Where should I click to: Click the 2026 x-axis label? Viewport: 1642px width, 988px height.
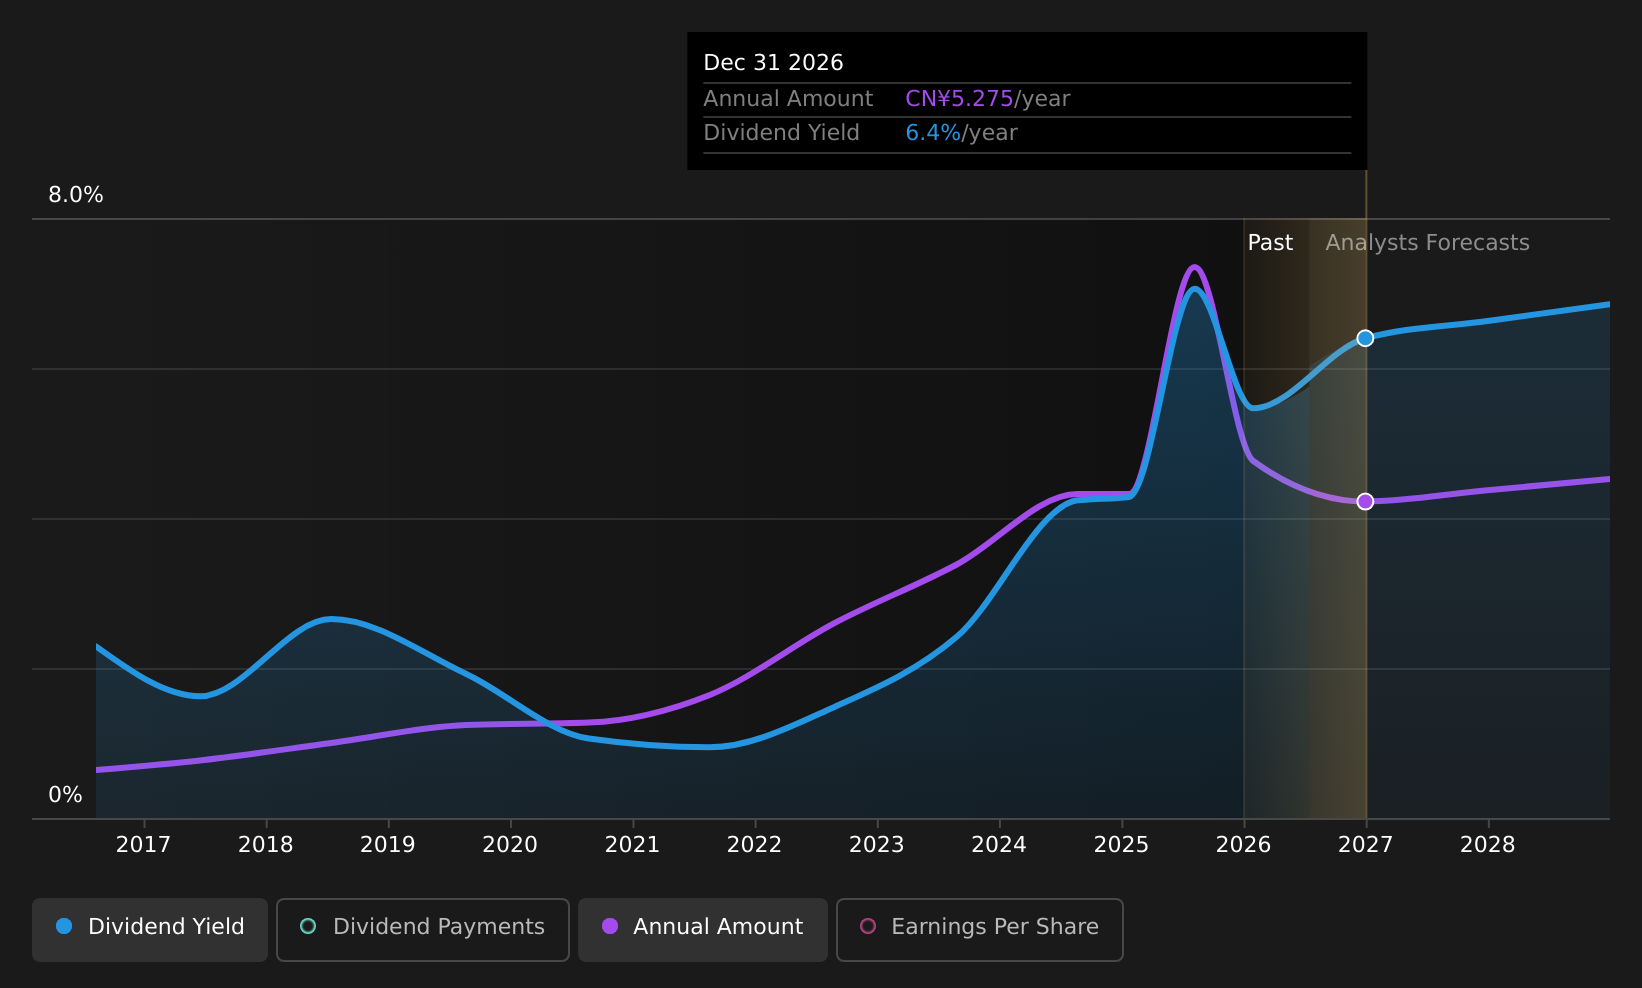point(1243,845)
